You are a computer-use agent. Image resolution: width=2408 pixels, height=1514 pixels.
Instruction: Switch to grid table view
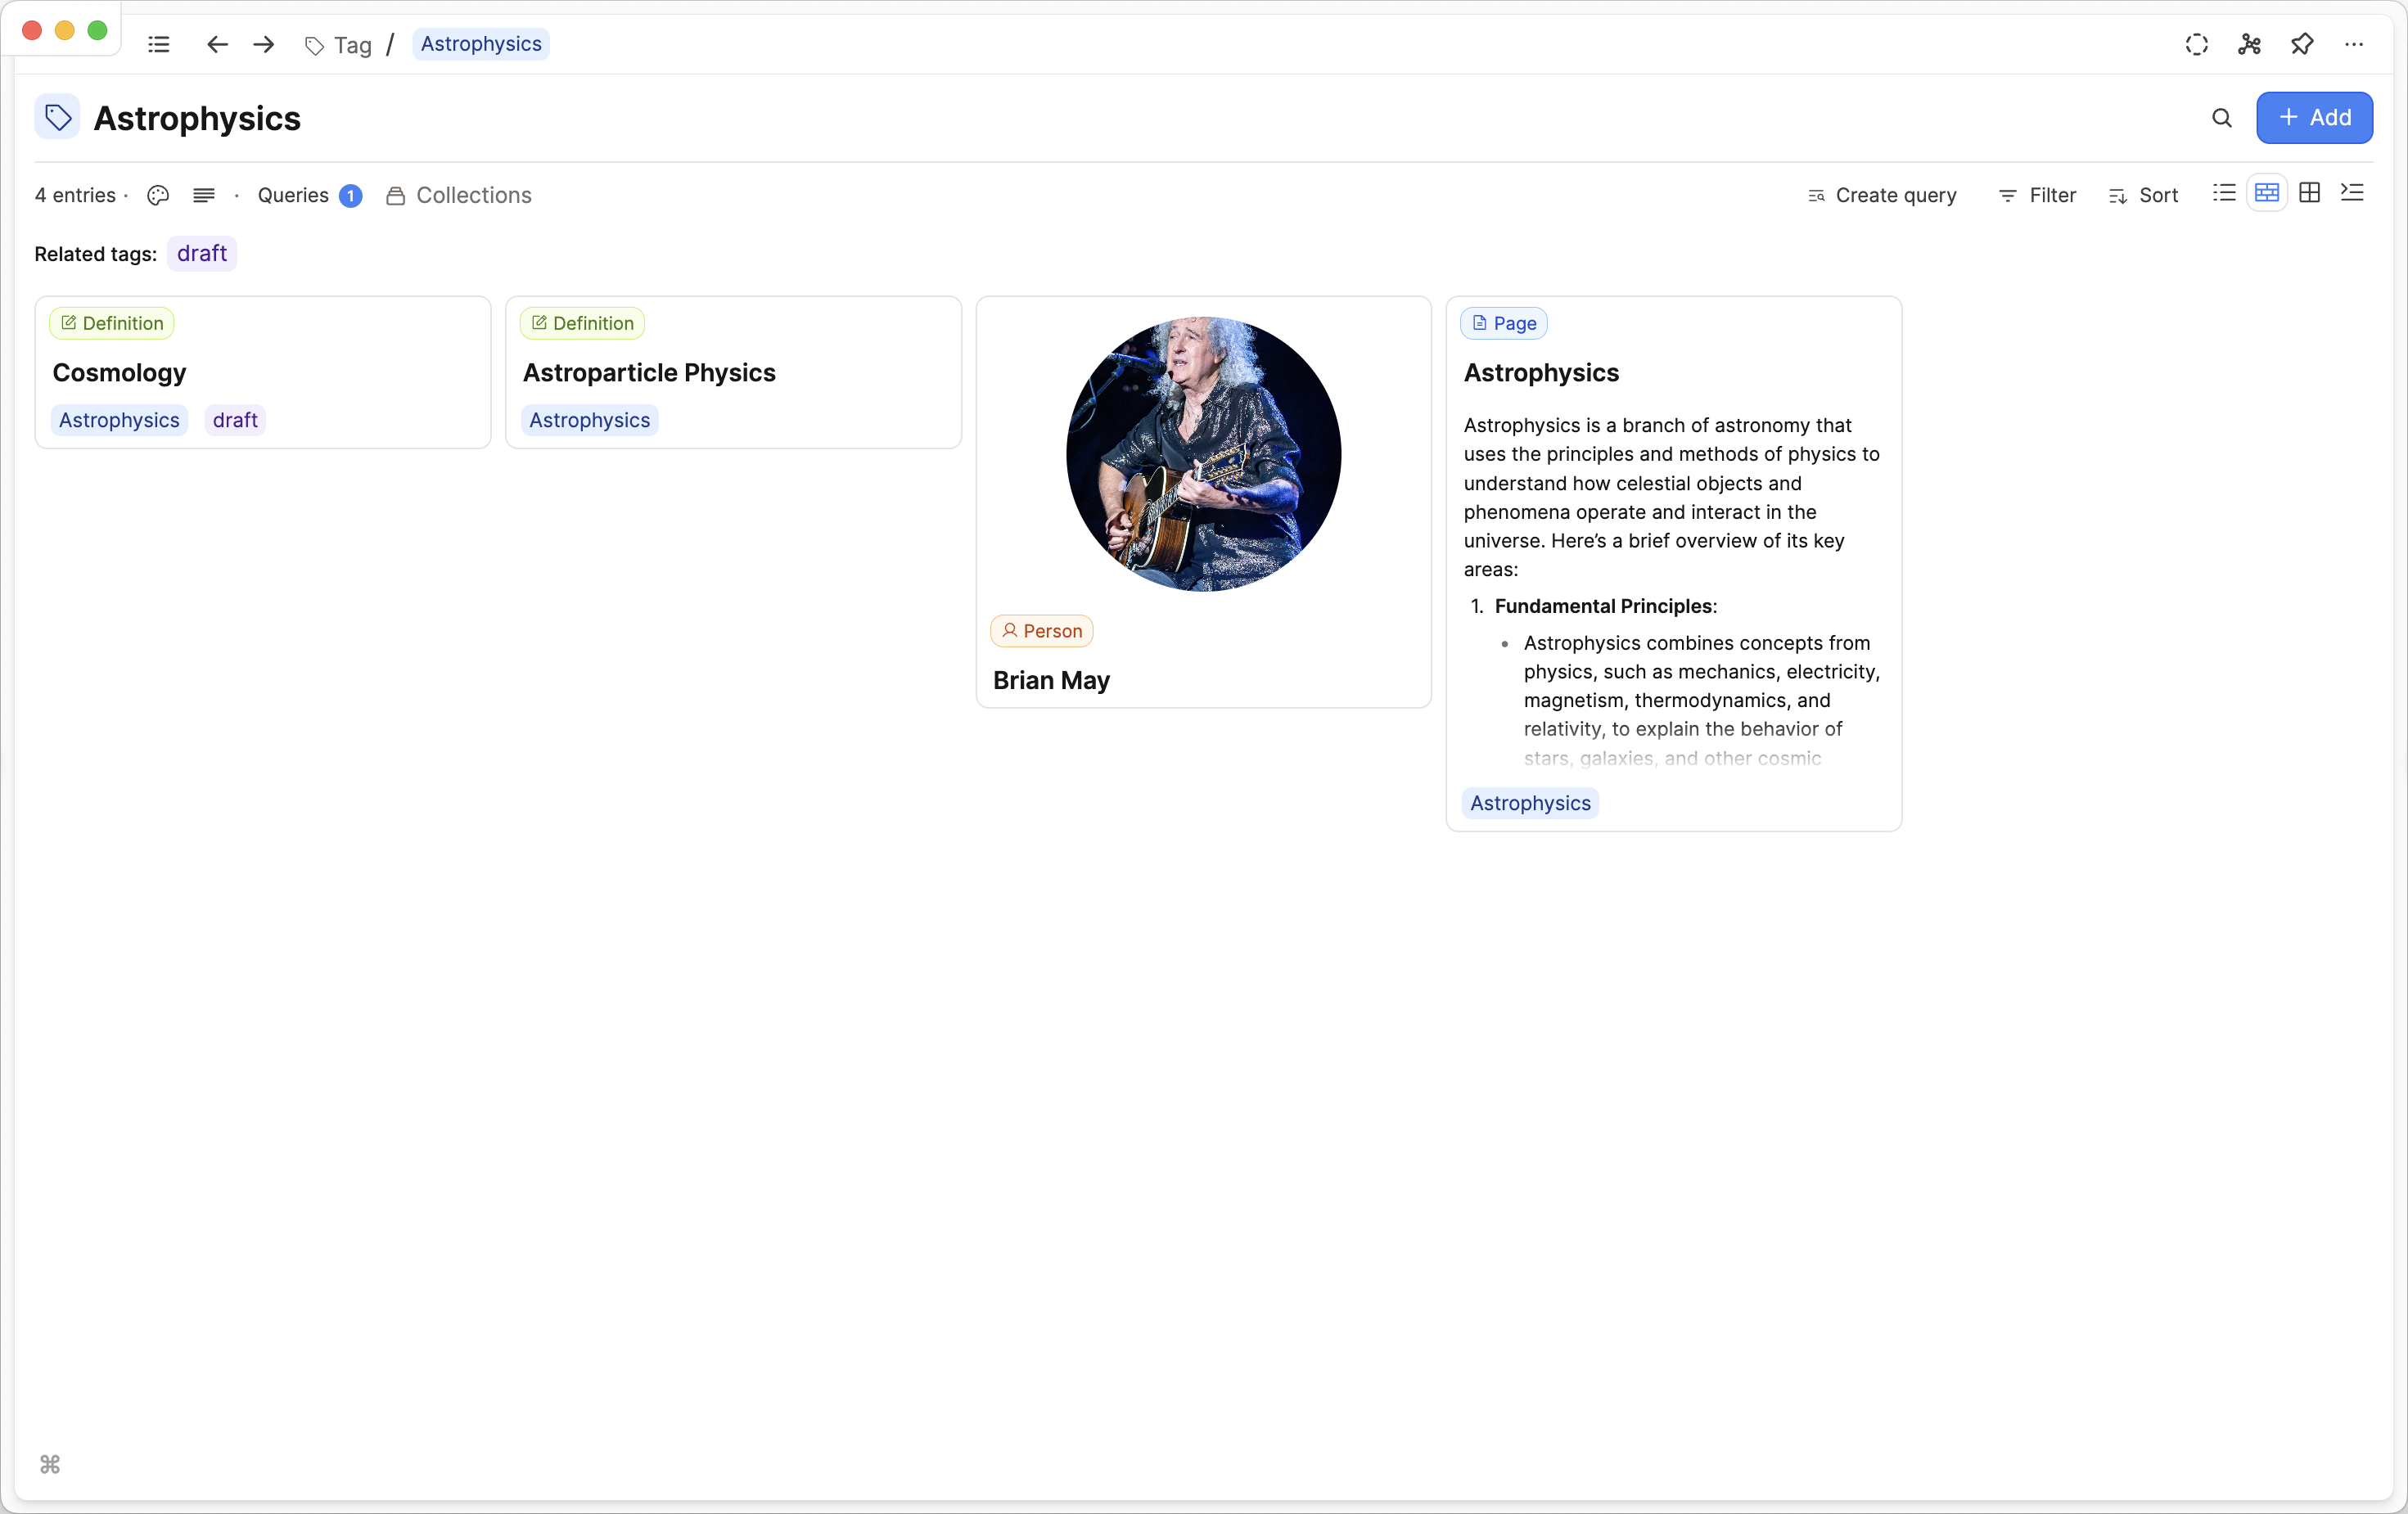point(2310,193)
